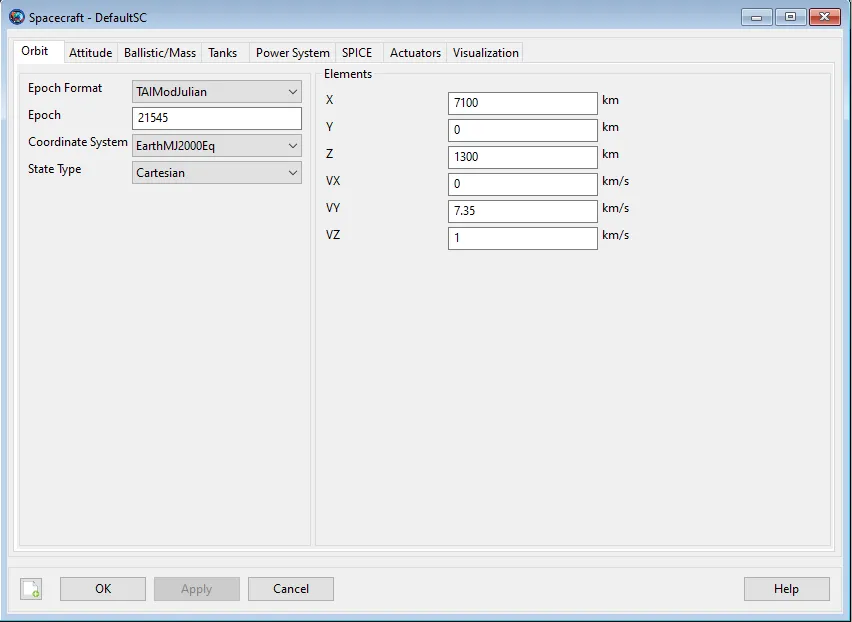
Task: Select the Tanks tab
Action: click(222, 53)
